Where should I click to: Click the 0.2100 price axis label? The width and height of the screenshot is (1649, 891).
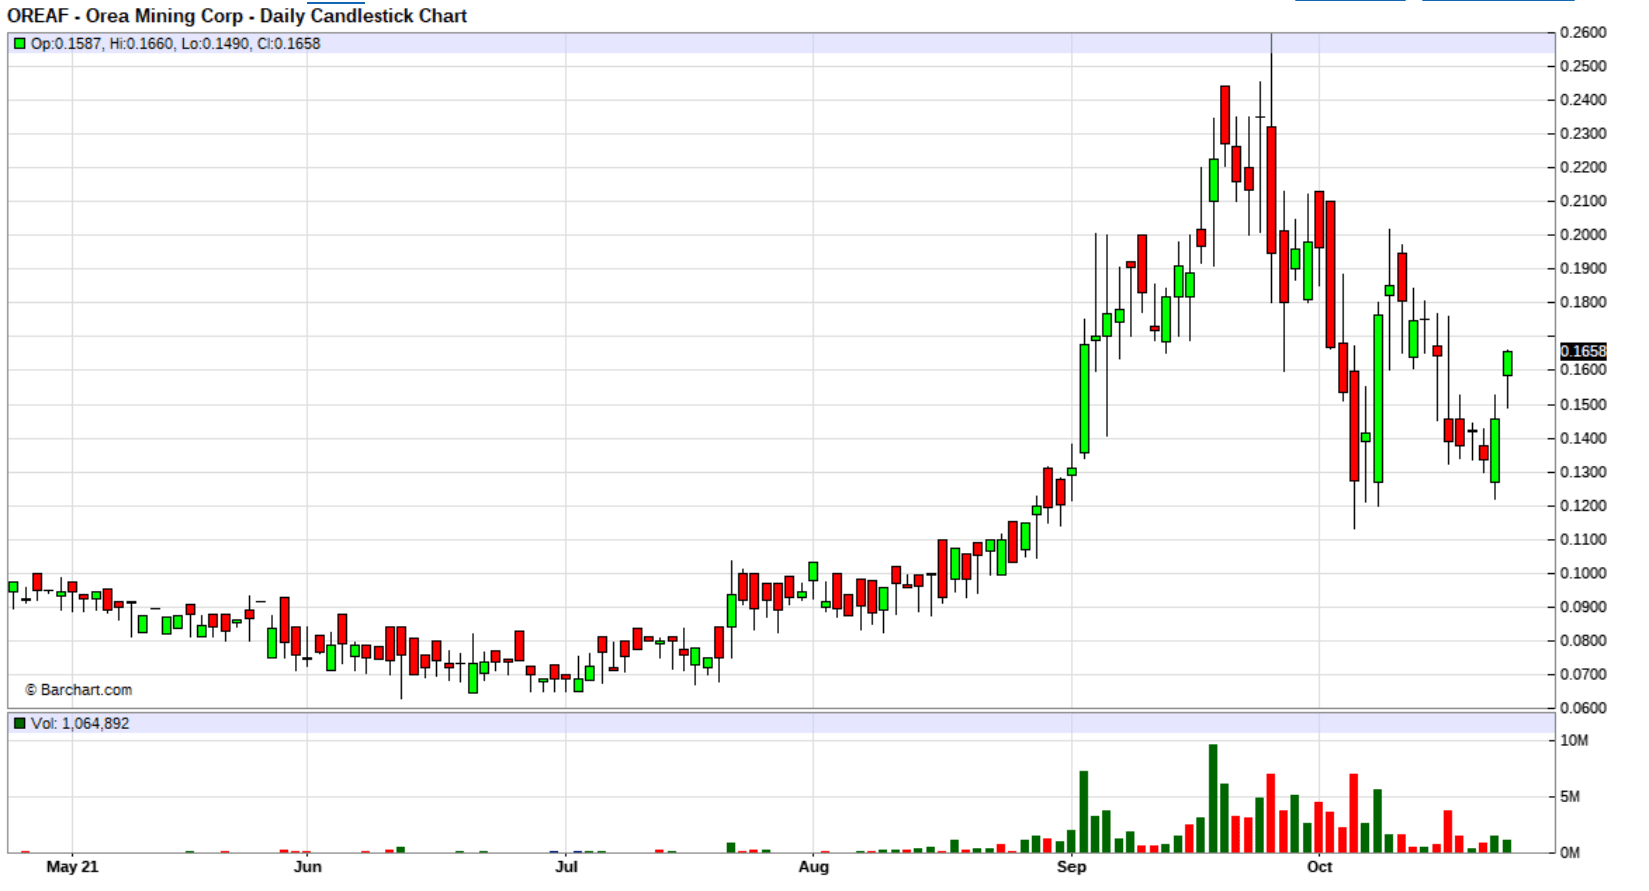pos(1583,201)
